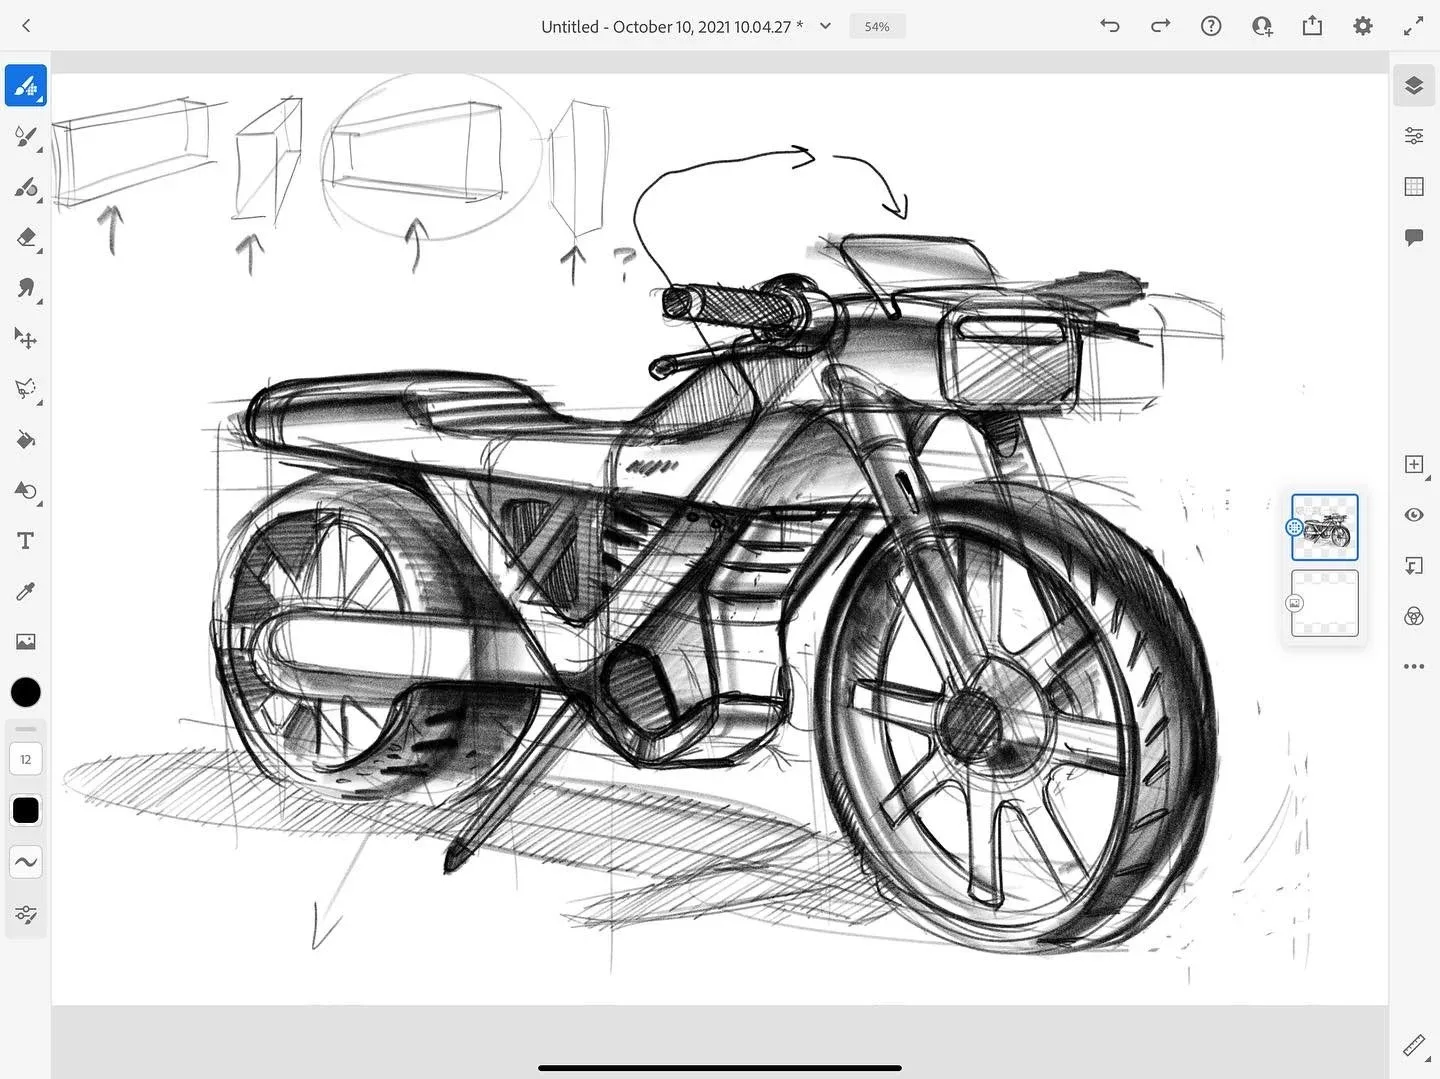Select the vector brush tool
1440x1079 pixels.
tap(26, 188)
